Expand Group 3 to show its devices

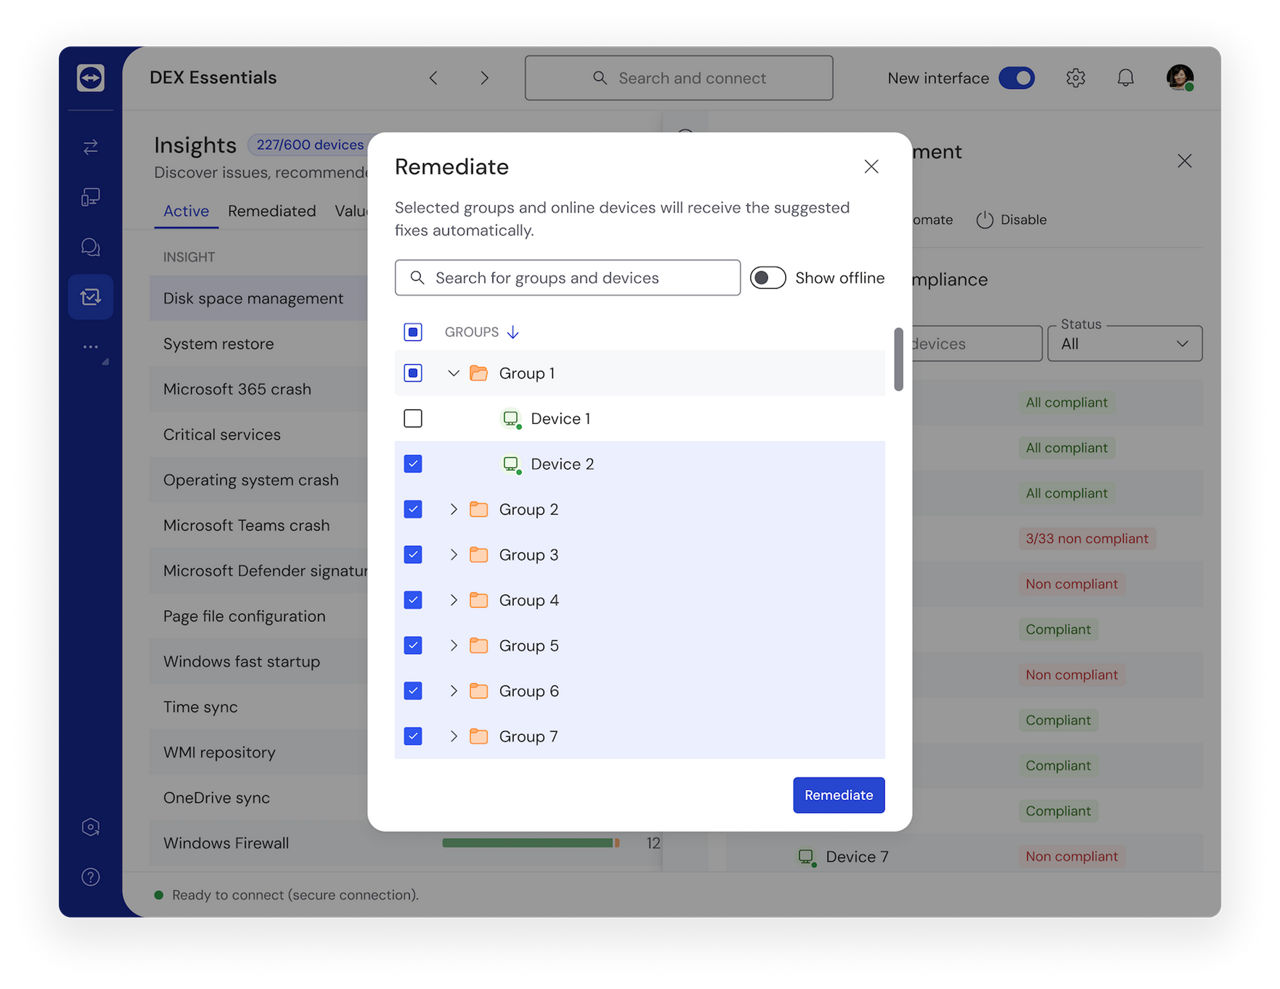[453, 554]
